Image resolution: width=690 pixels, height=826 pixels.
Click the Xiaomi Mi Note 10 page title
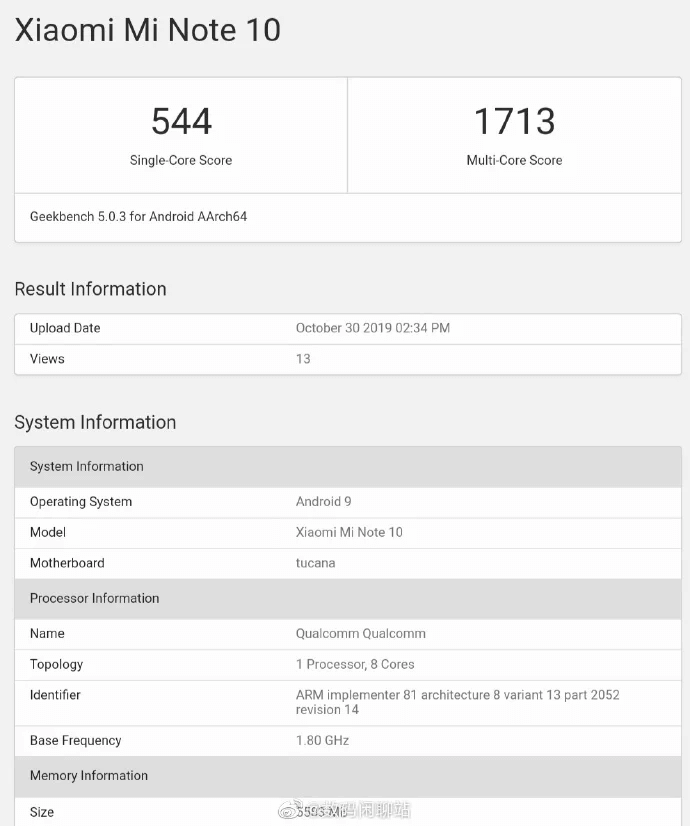click(147, 30)
